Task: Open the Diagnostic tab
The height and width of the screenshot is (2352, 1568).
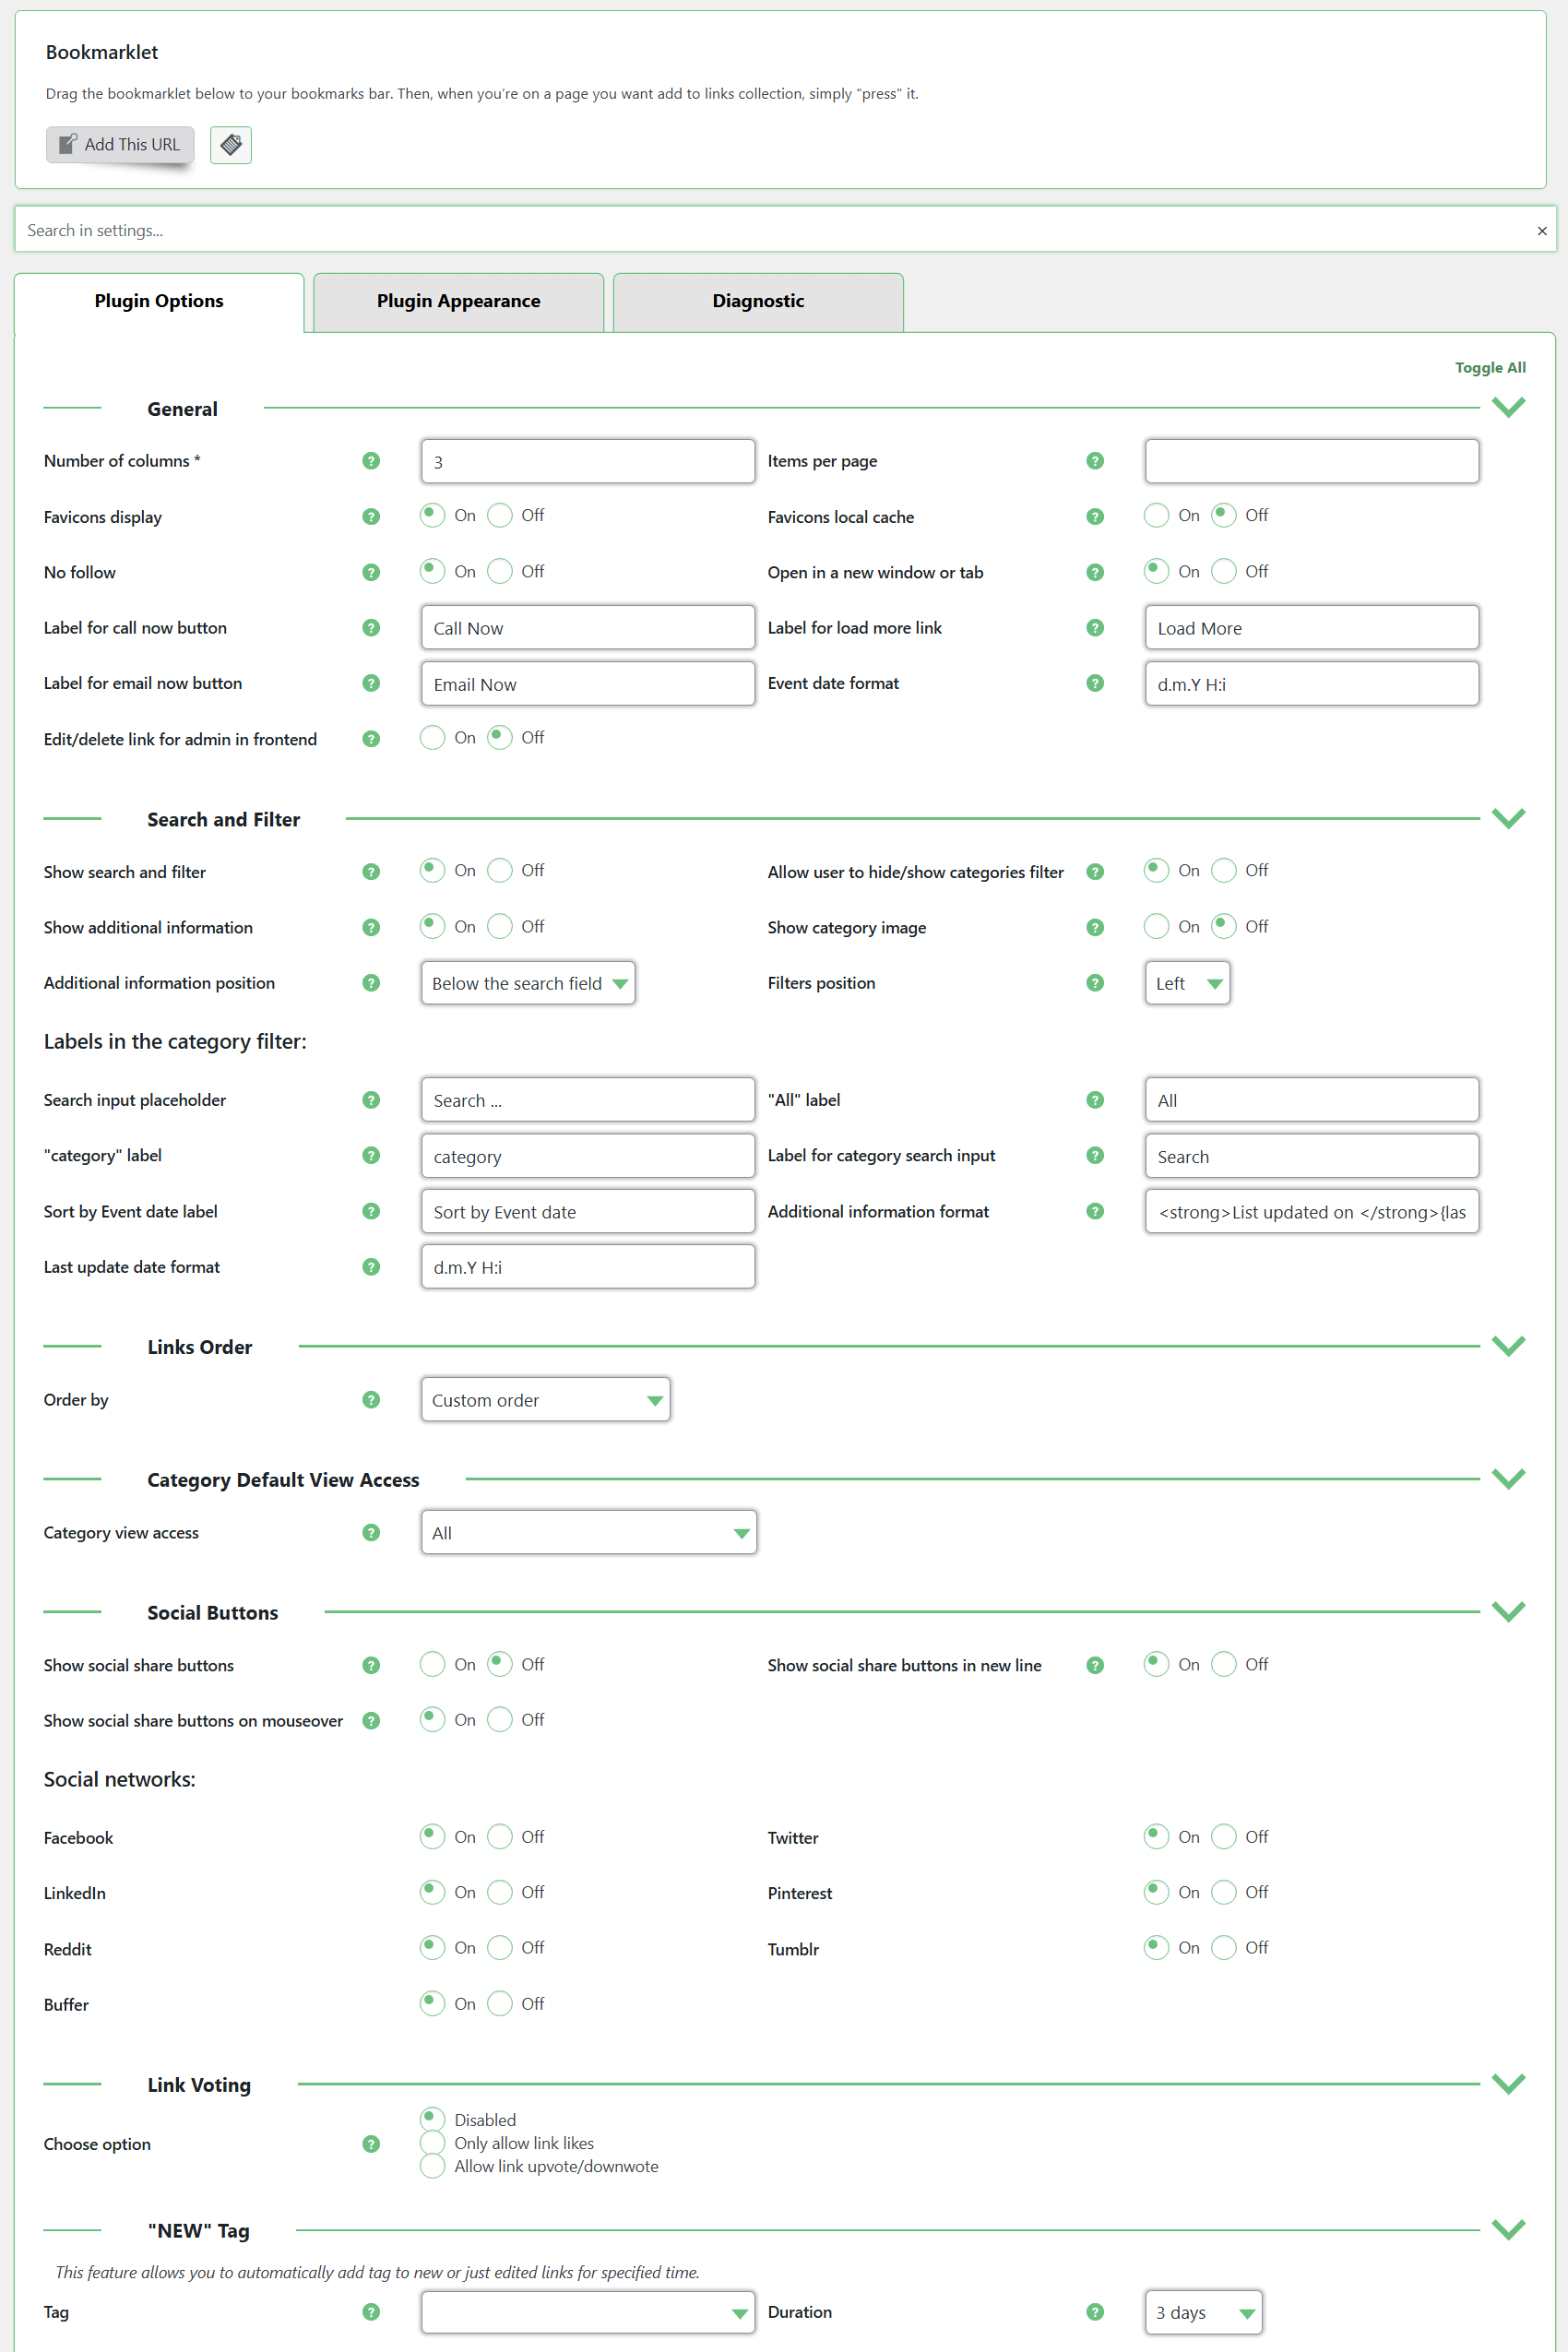Action: click(757, 301)
